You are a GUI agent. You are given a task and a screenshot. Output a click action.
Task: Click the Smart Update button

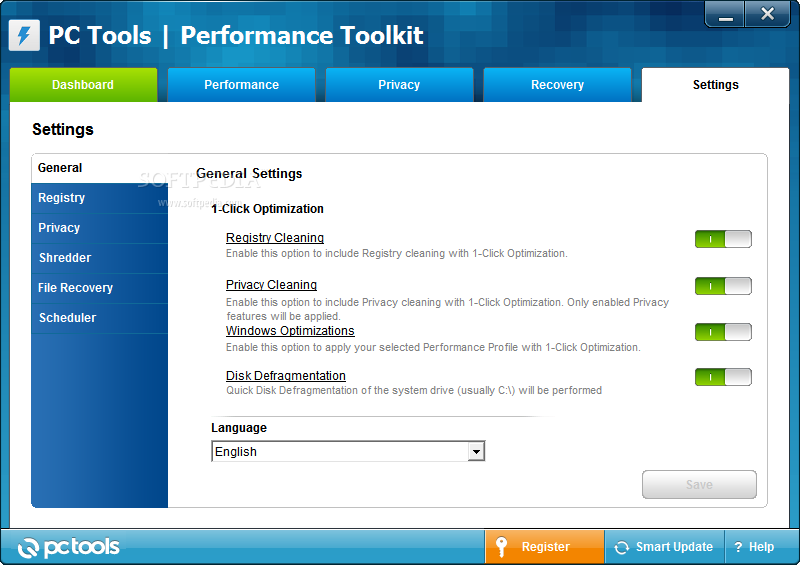(x=664, y=547)
